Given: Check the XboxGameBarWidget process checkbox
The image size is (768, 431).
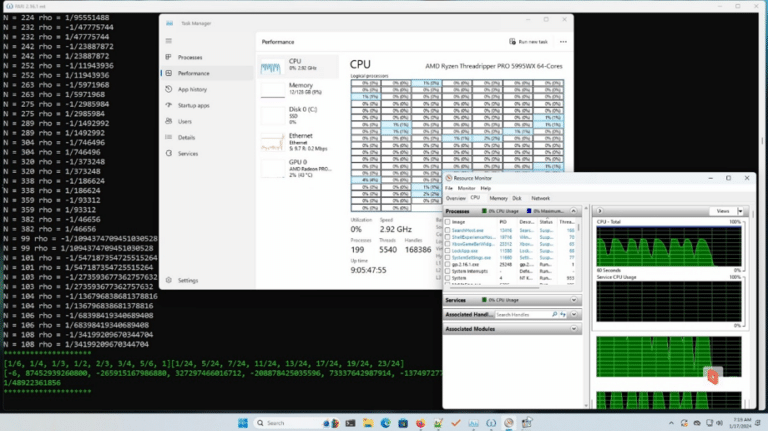Looking at the screenshot, I should pos(448,244).
